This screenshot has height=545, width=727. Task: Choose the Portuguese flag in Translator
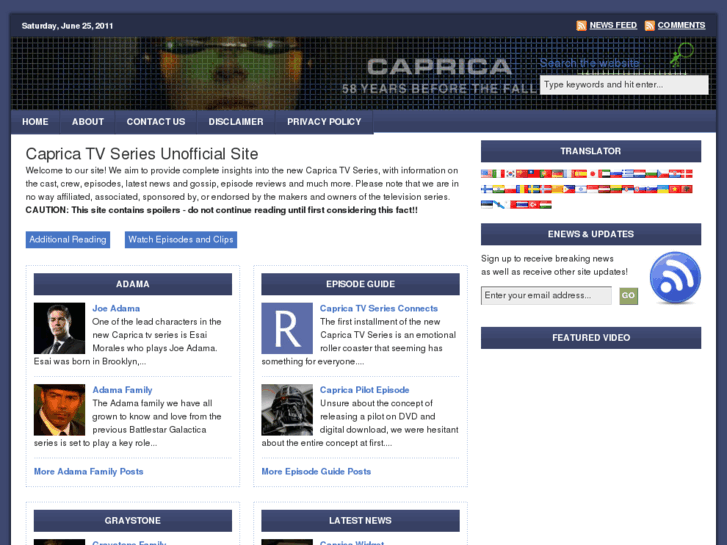click(546, 174)
